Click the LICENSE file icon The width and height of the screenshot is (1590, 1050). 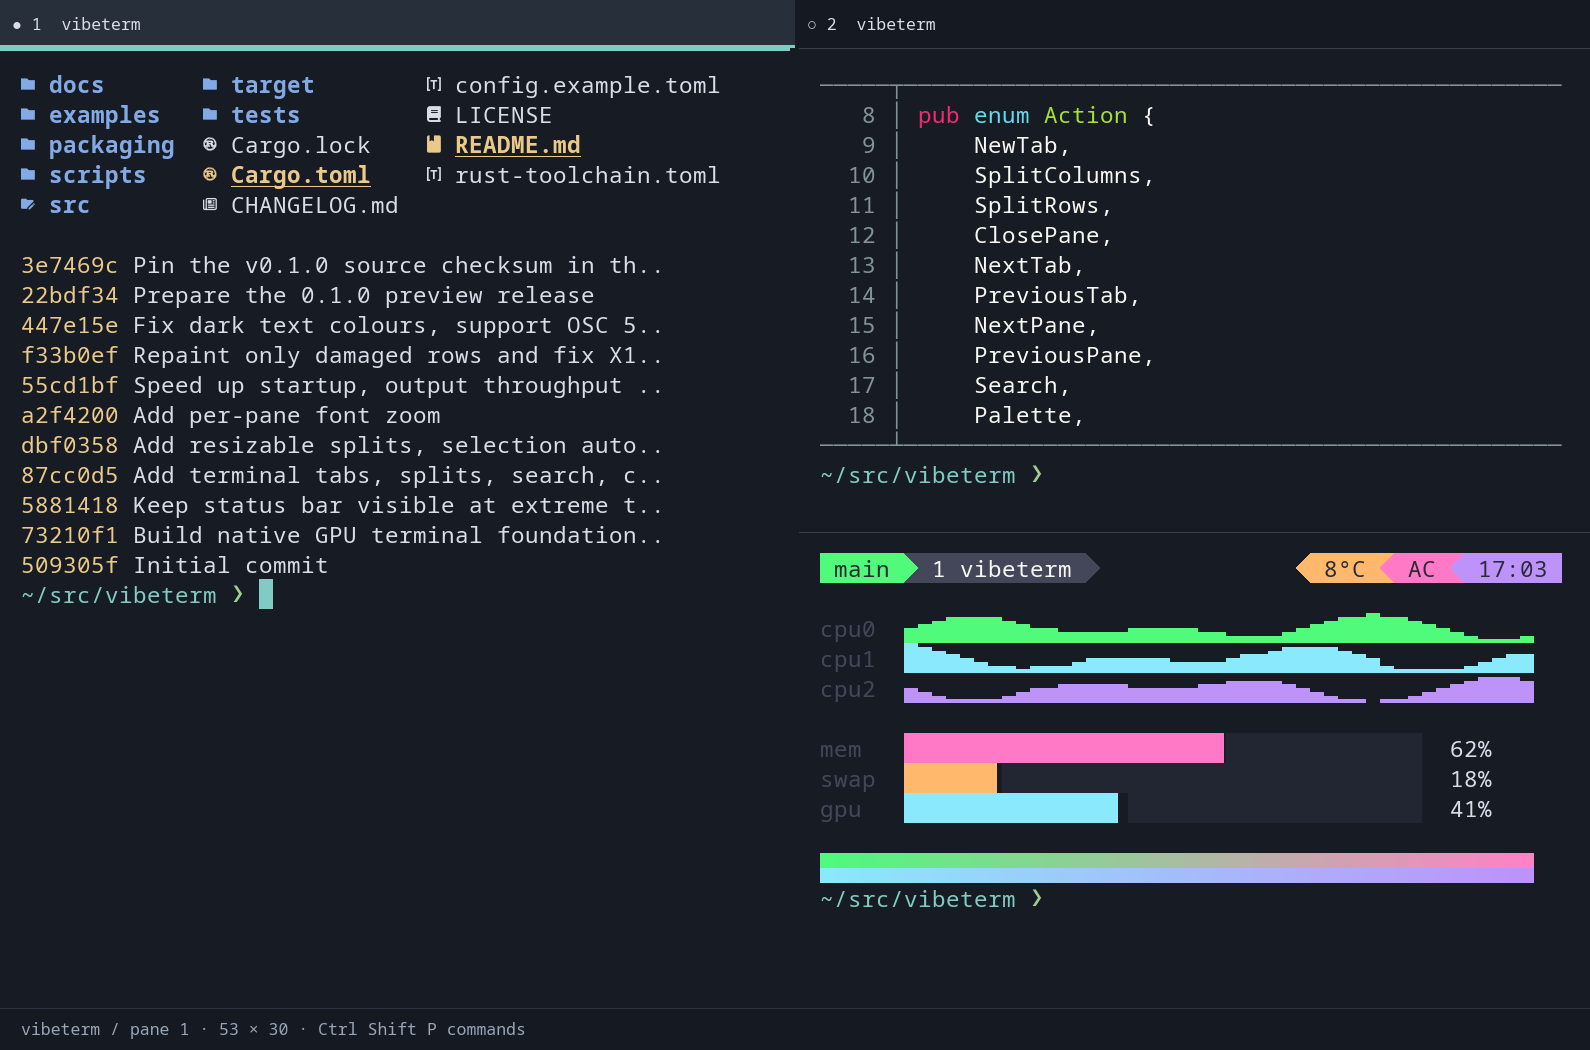click(434, 115)
